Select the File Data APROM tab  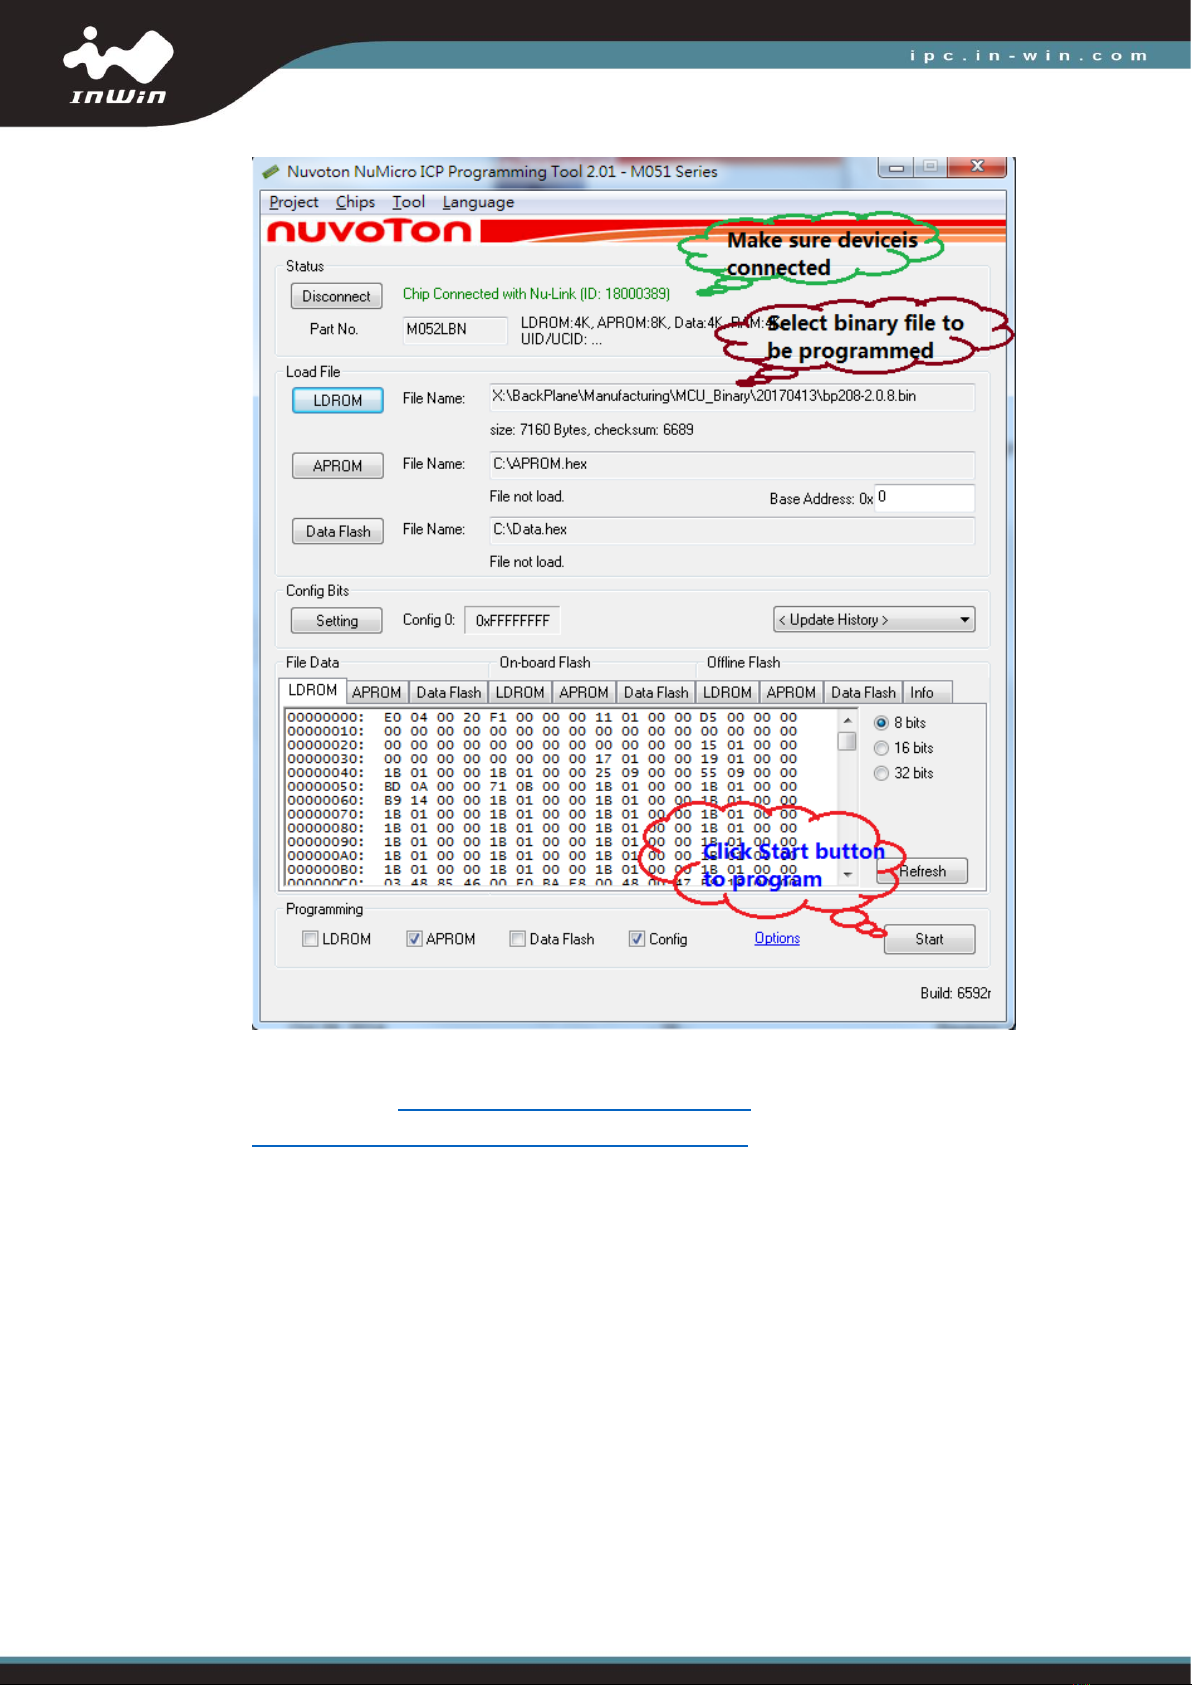tap(377, 692)
